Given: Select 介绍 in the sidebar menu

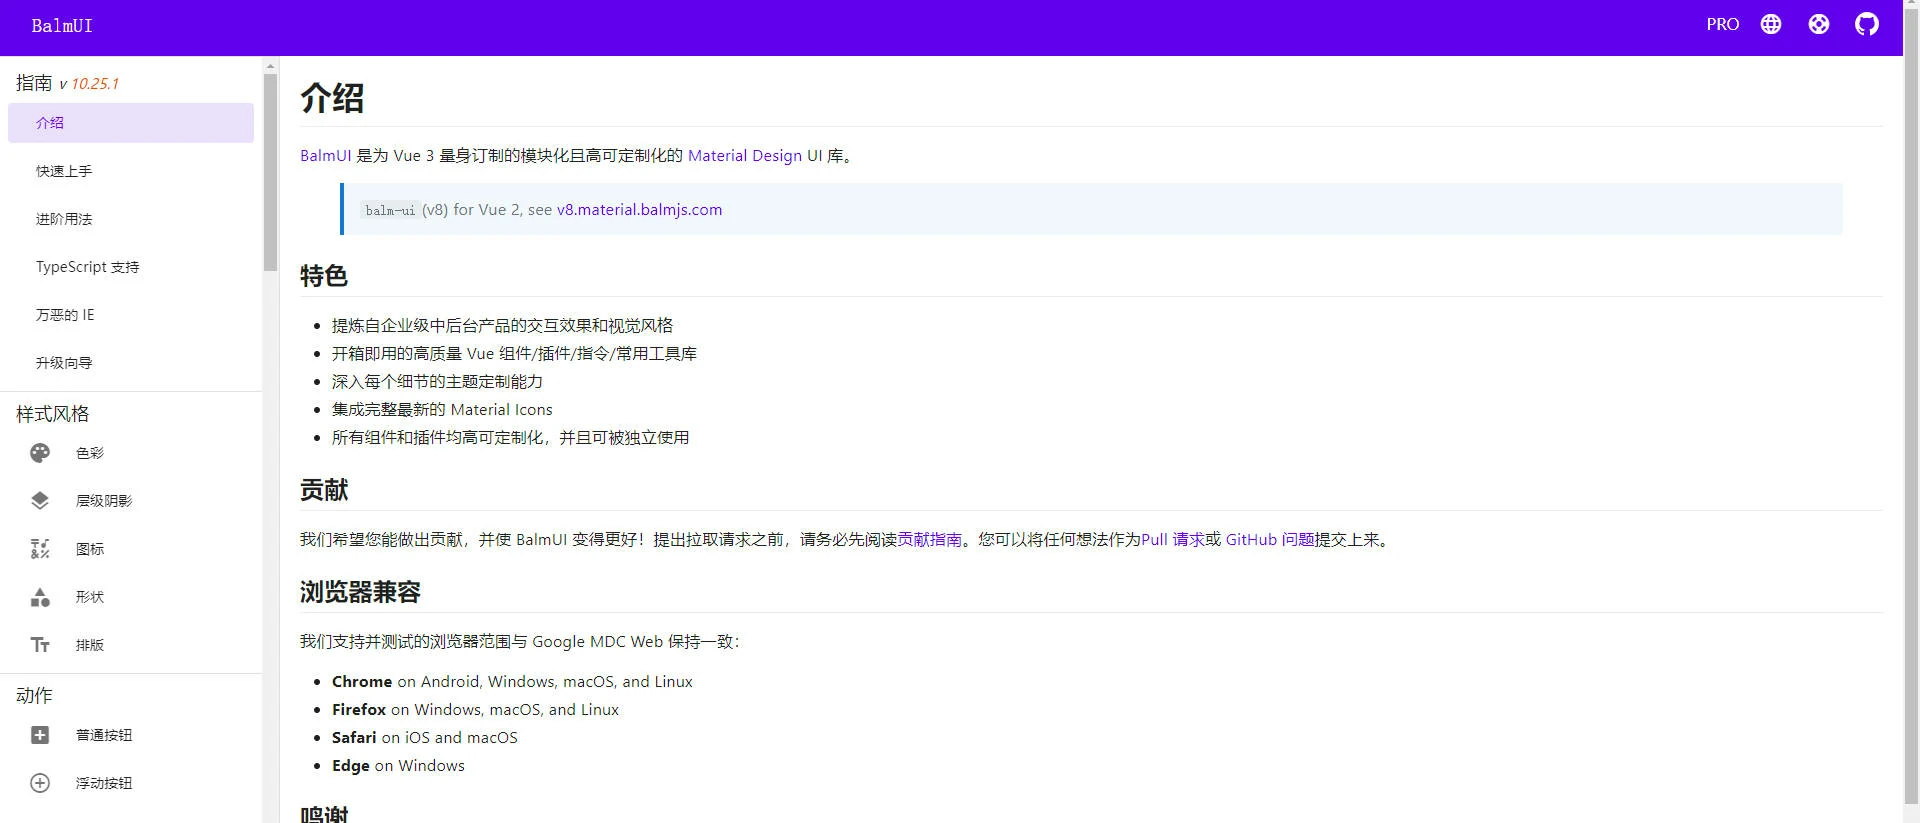Looking at the screenshot, I should (50, 123).
